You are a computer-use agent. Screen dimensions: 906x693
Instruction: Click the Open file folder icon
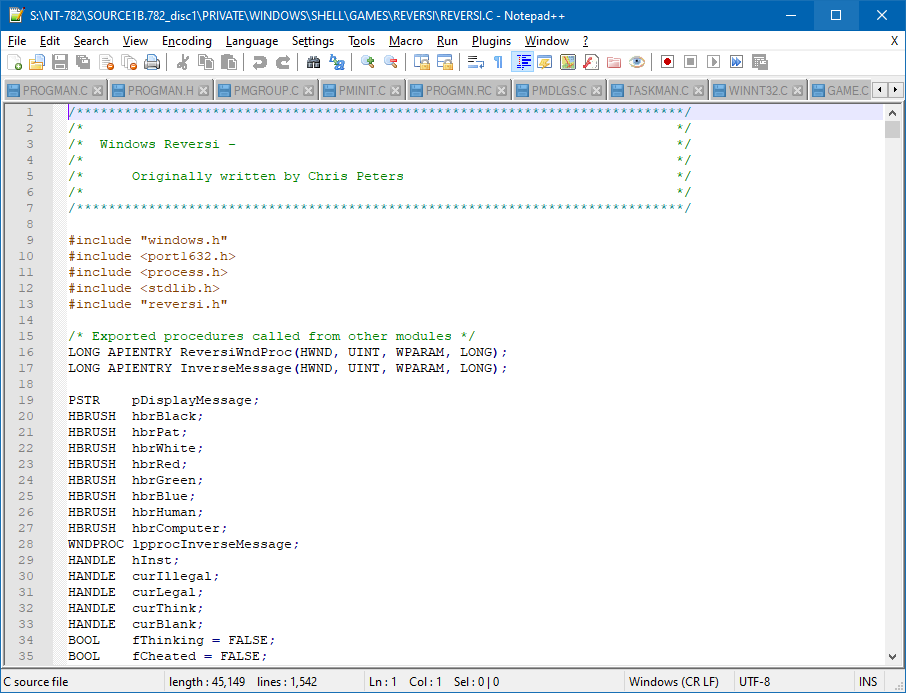point(36,62)
